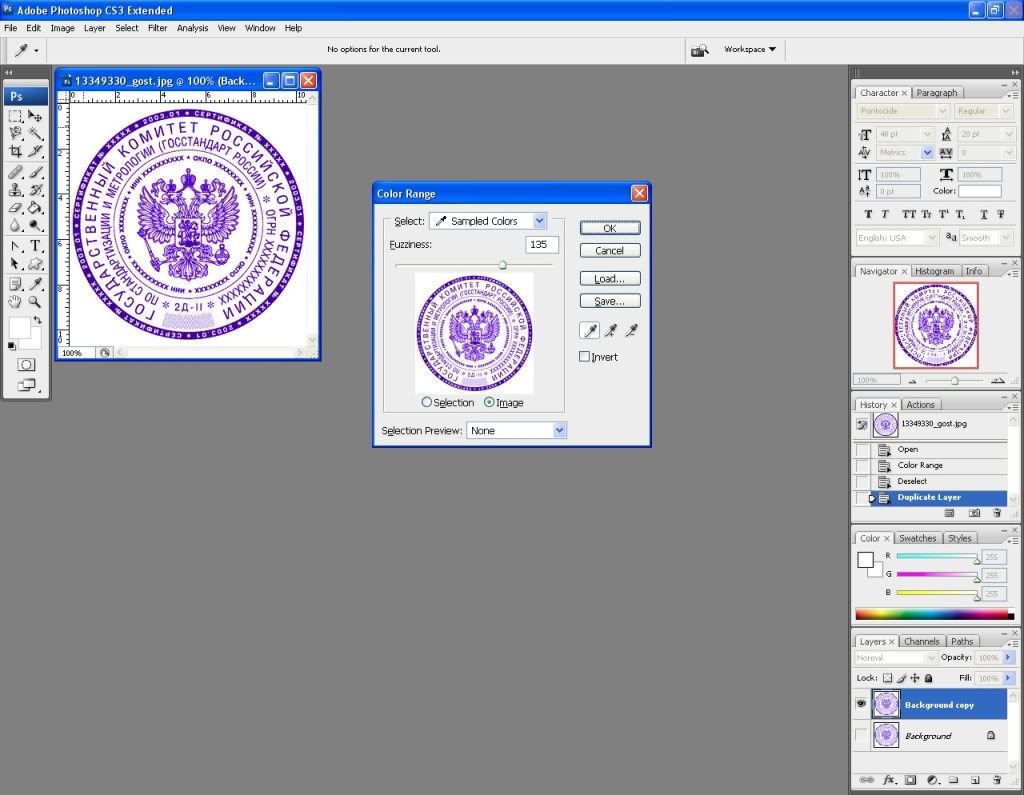
Task: Switch to the Channels tab
Action: point(921,641)
